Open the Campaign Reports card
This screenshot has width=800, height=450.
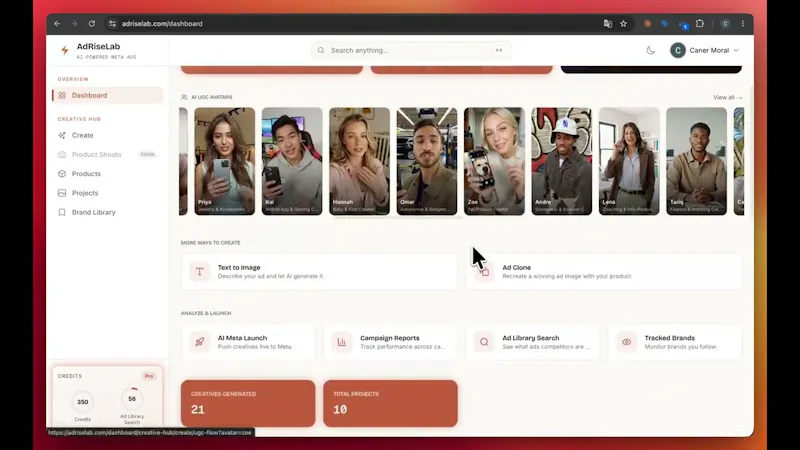coord(390,342)
